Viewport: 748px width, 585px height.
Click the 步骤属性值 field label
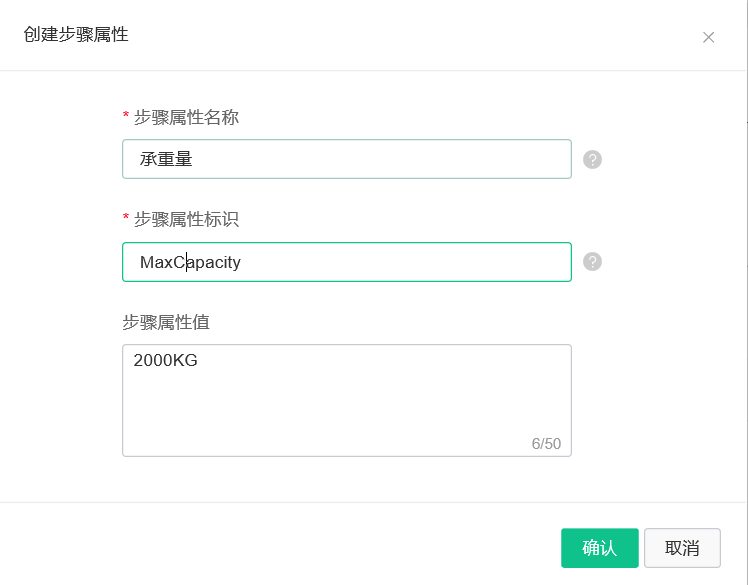click(x=166, y=322)
